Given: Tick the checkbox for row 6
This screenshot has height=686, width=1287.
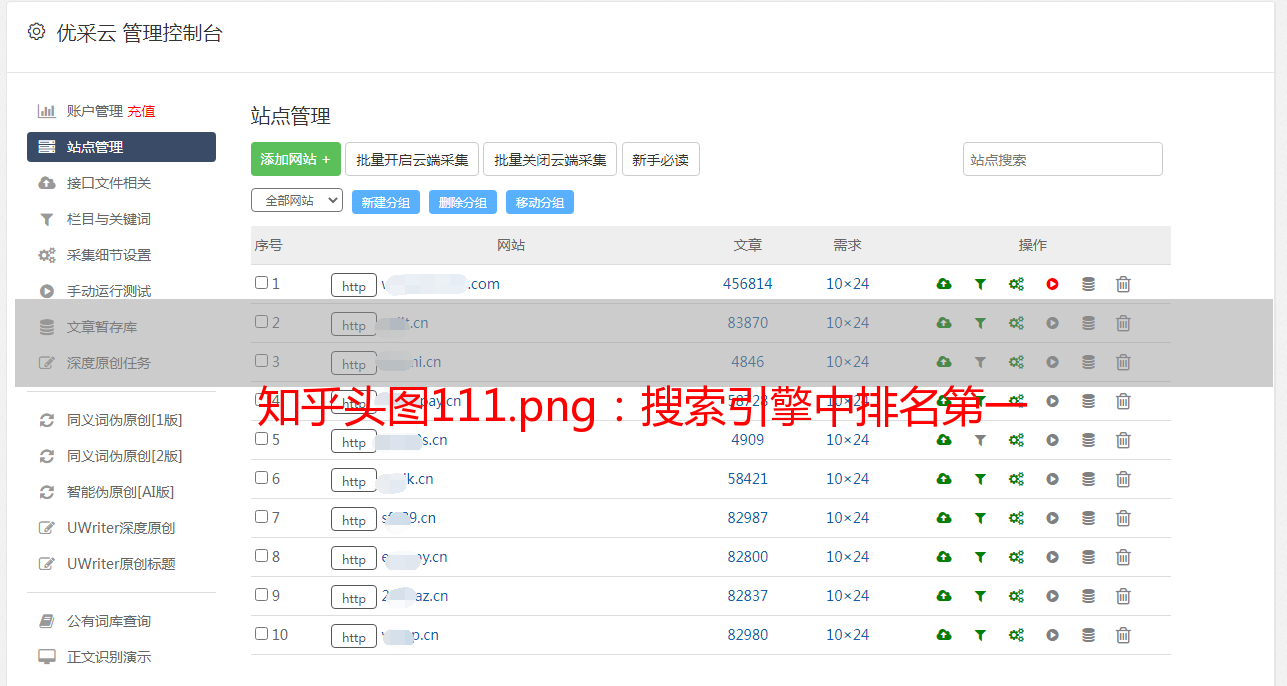Looking at the screenshot, I should coord(261,478).
